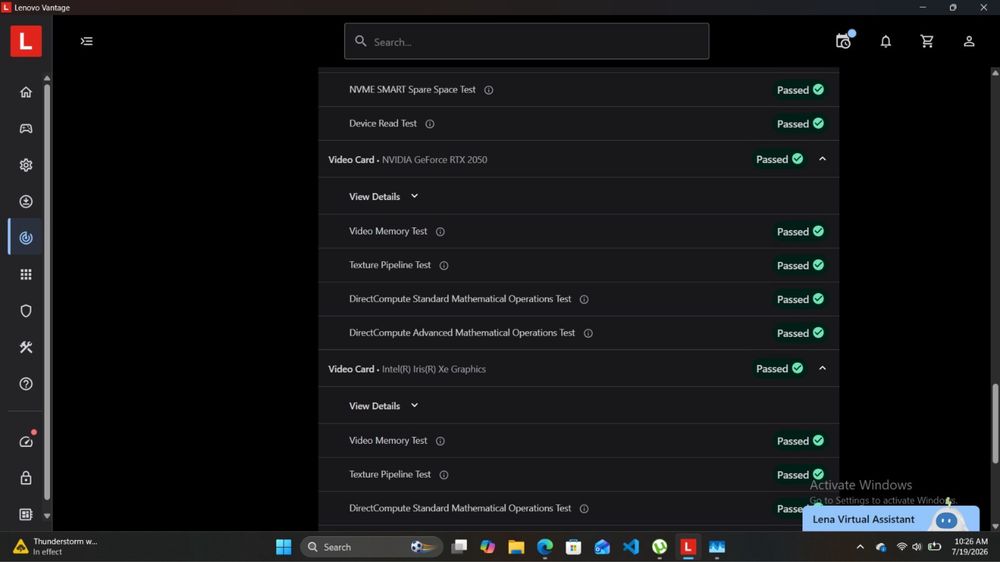The width and height of the screenshot is (1000, 562).
Task: Show info for Intel Iris Texture Pipeline Test
Action: coord(444,475)
